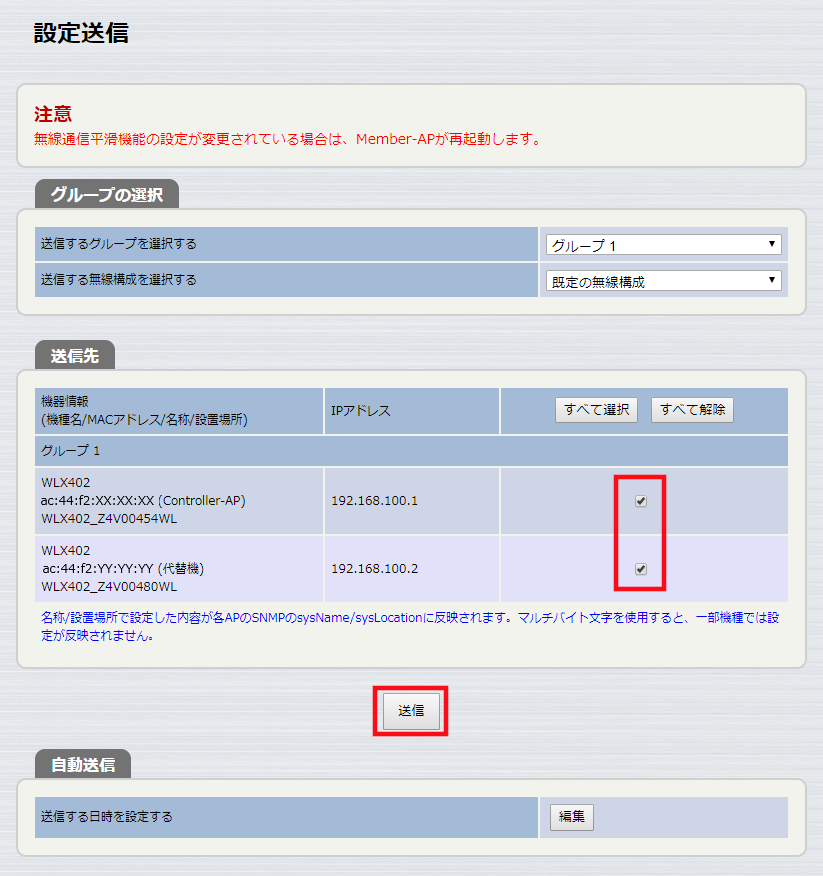The image size is (823, 876).
Task: Select the 192.168.100.2 IP address text
Action: 374,569
